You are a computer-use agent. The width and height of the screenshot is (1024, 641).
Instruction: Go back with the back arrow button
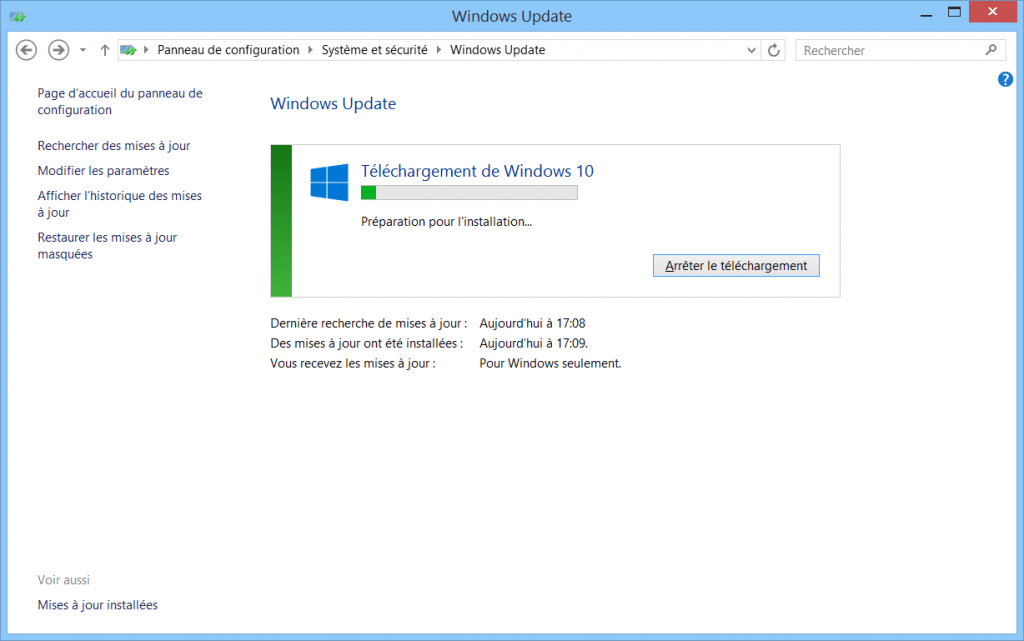[26, 50]
